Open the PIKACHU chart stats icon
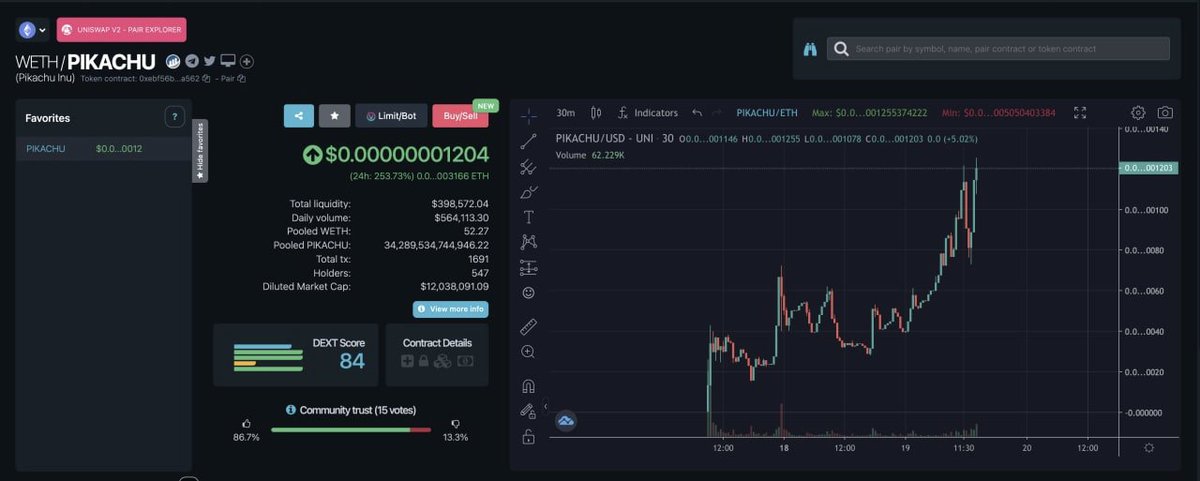This screenshot has height=481, width=1200. tap(173, 62)
